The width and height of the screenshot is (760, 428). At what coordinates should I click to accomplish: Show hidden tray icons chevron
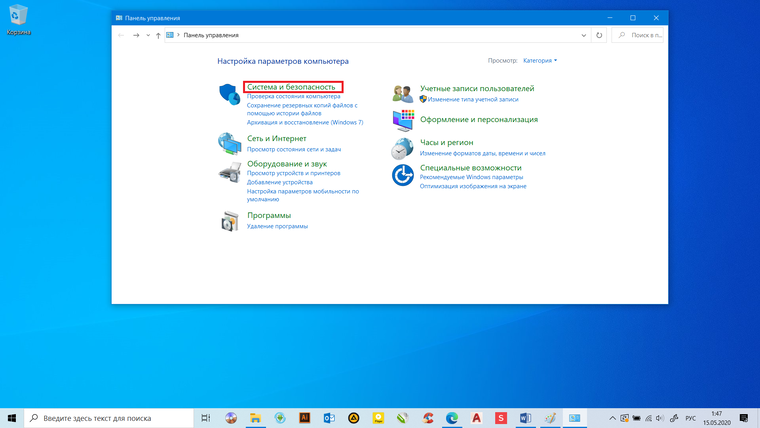pos(612,418)
